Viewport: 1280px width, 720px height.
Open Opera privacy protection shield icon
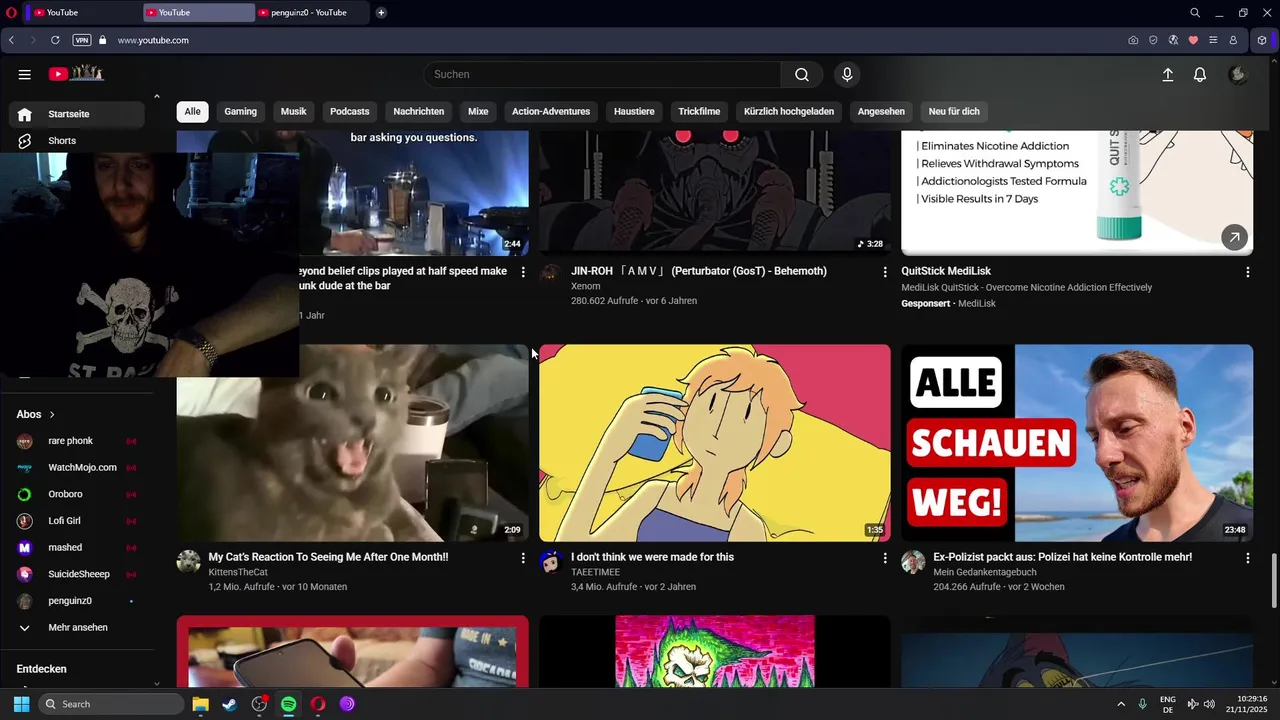[x=1153, y=40]
